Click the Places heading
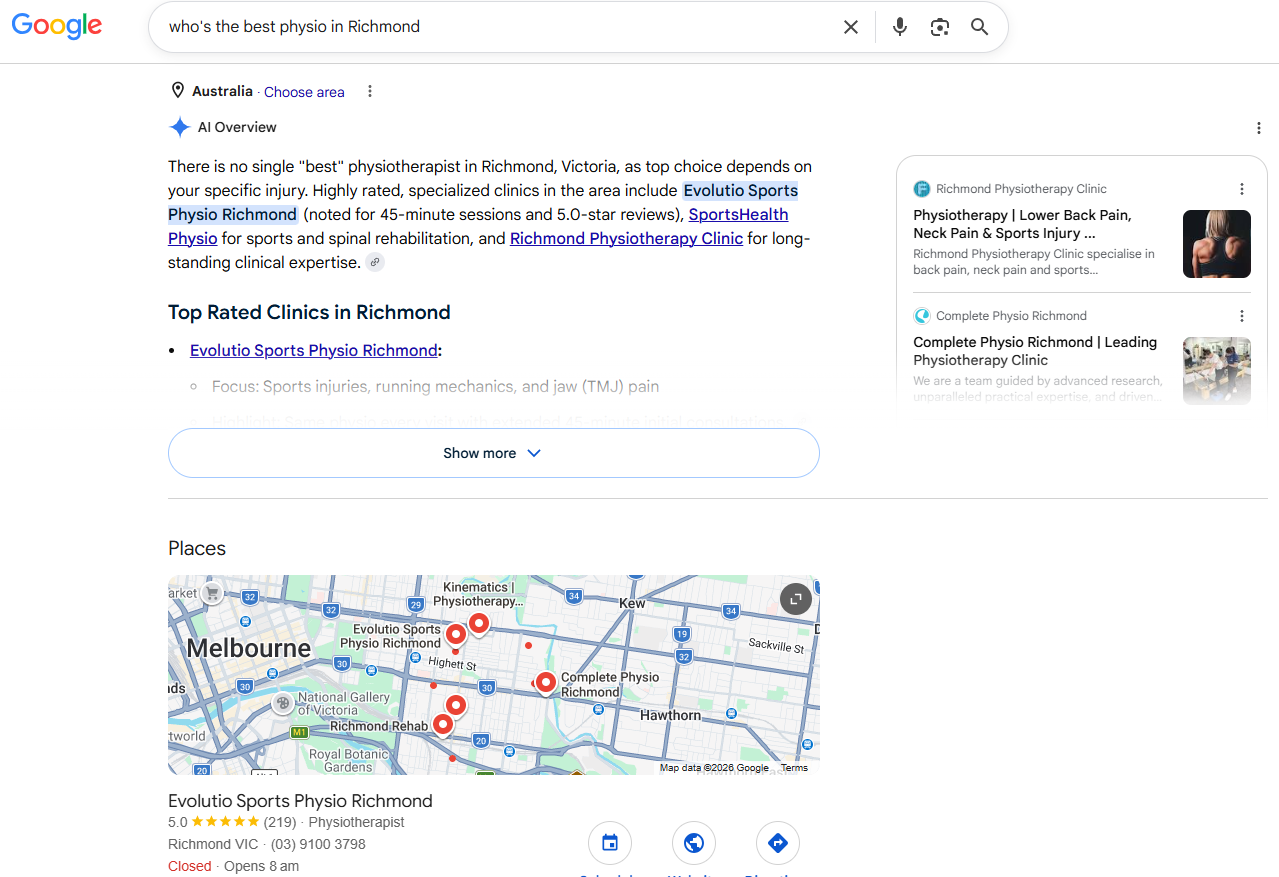This screenshot has height=877, width=1279. coord(197,548)
